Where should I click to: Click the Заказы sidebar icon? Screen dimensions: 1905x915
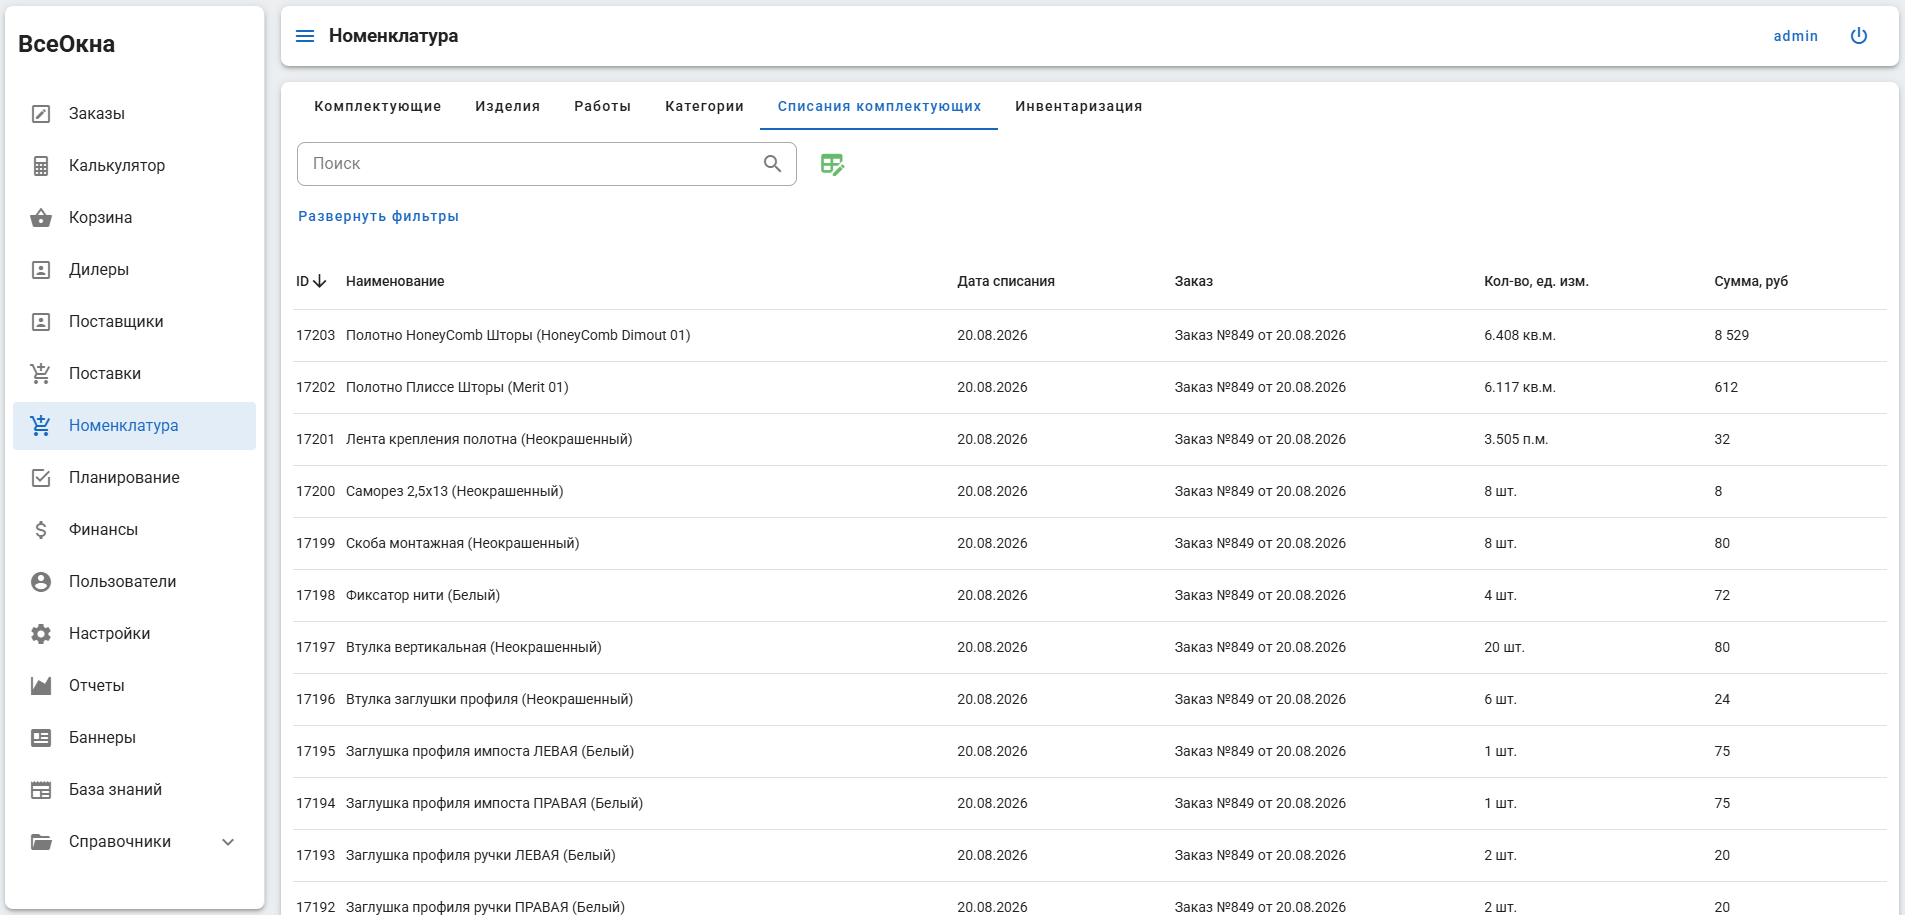pos(41,114)
